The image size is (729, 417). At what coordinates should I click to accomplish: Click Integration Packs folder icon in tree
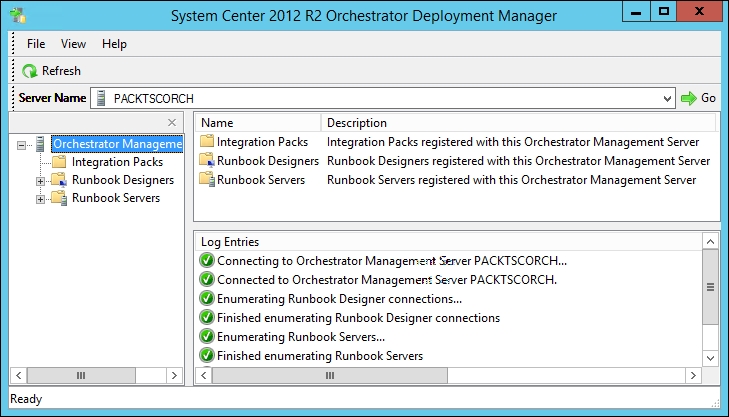(59, 162)
